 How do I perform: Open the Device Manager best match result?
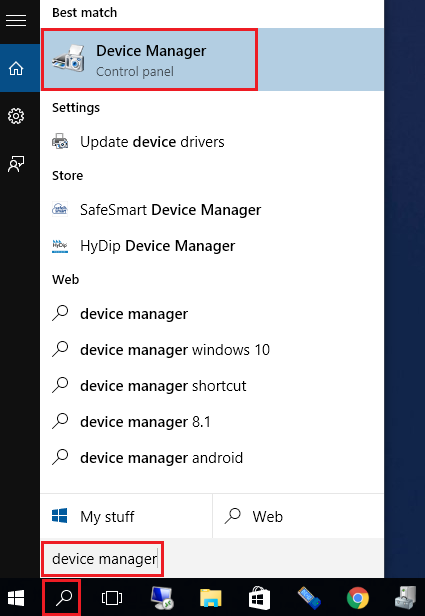point(212,60)
